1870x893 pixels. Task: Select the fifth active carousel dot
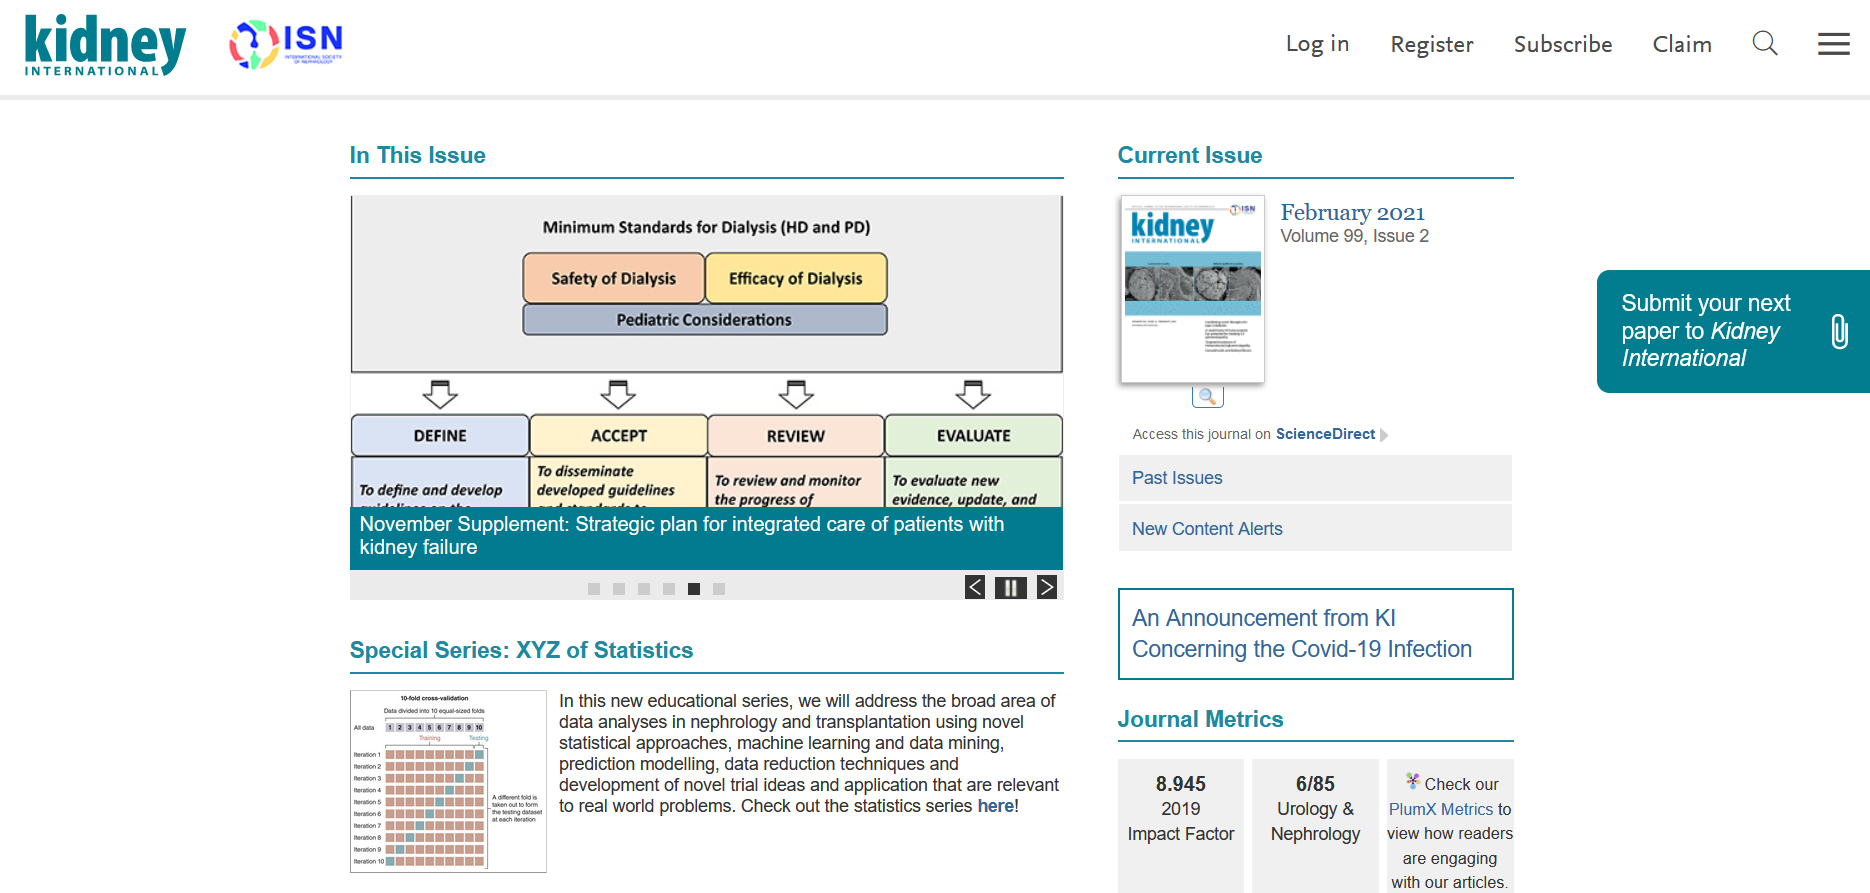pyautogui.click(x=694, y=589)
